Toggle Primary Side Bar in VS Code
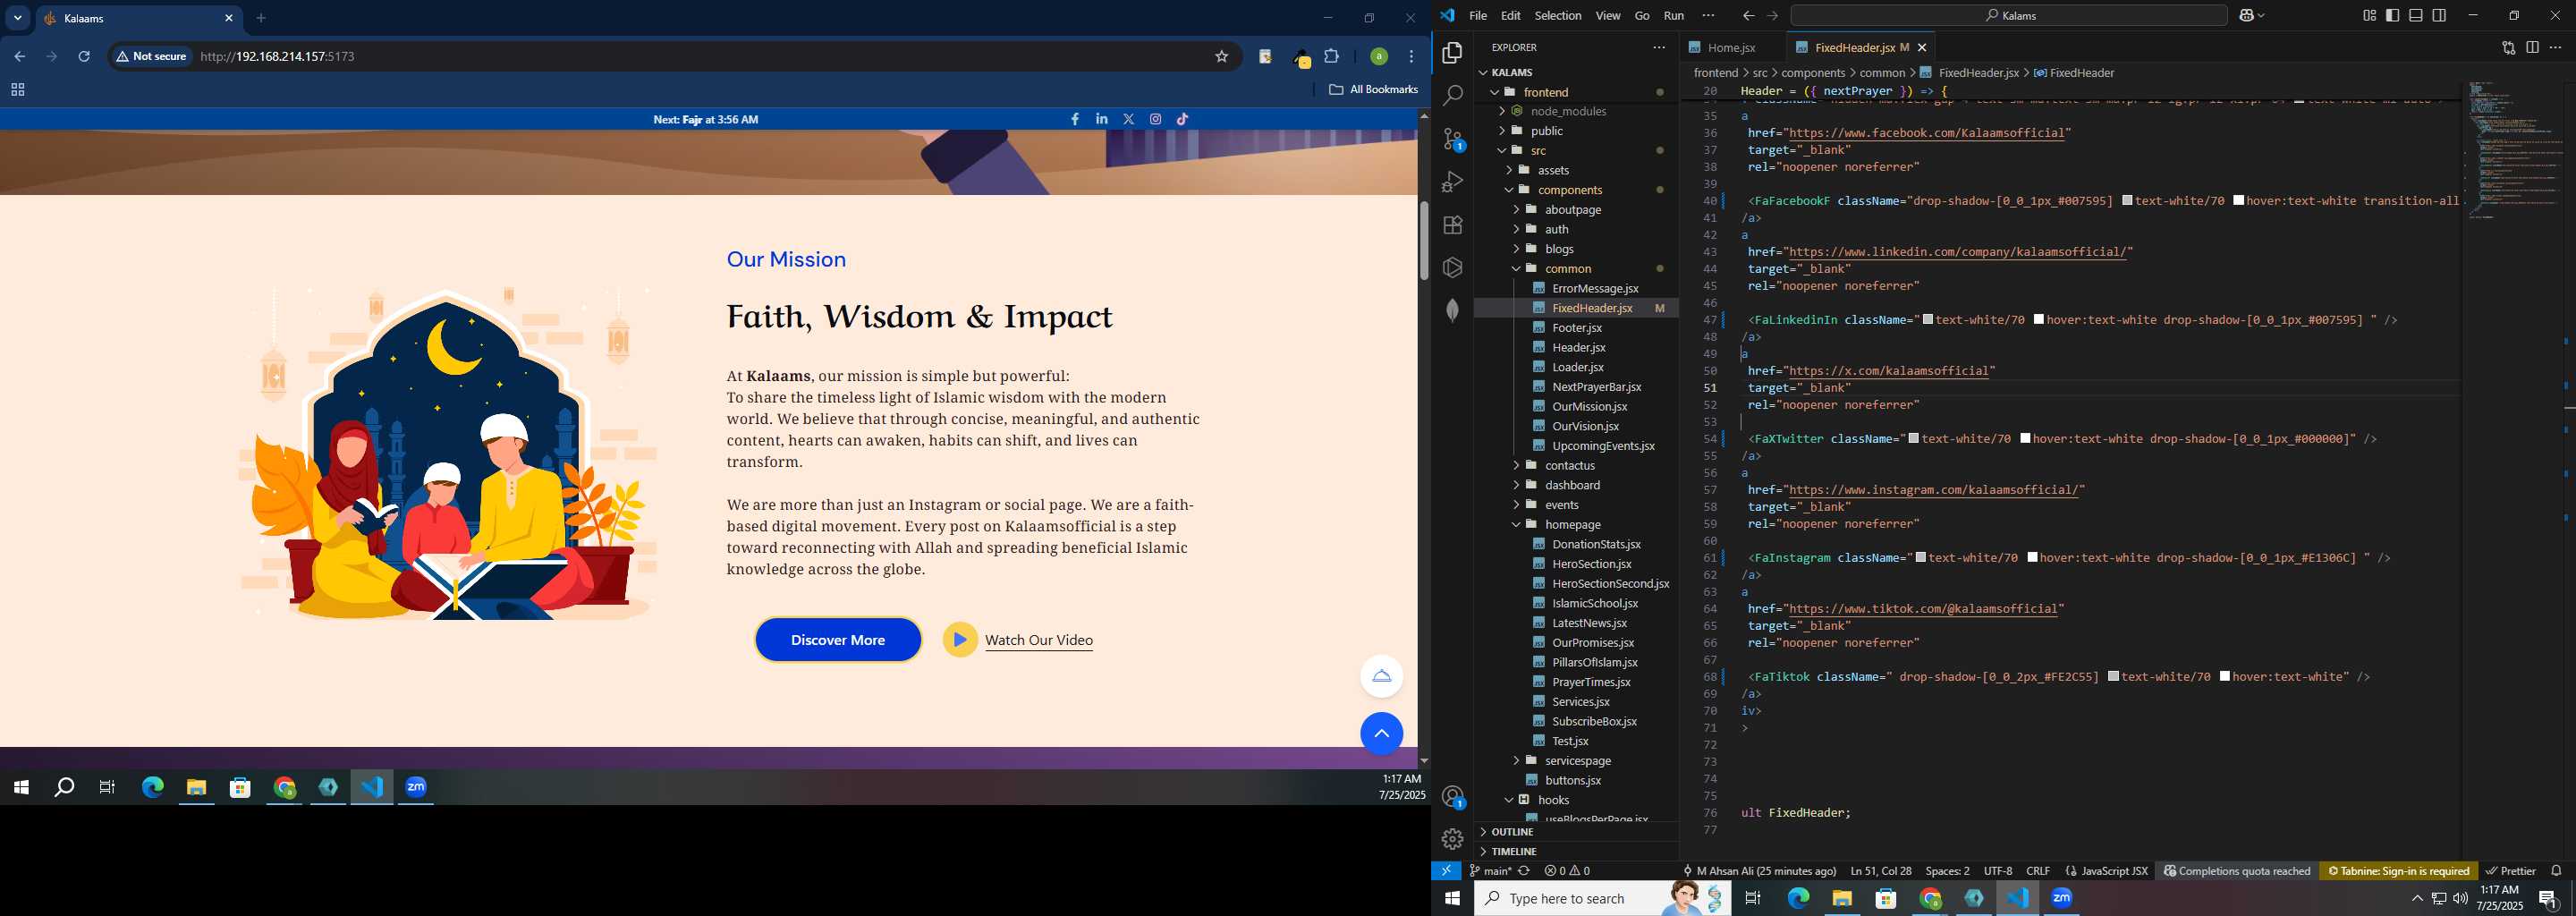2576x916 pixels. click(2392, 16)
